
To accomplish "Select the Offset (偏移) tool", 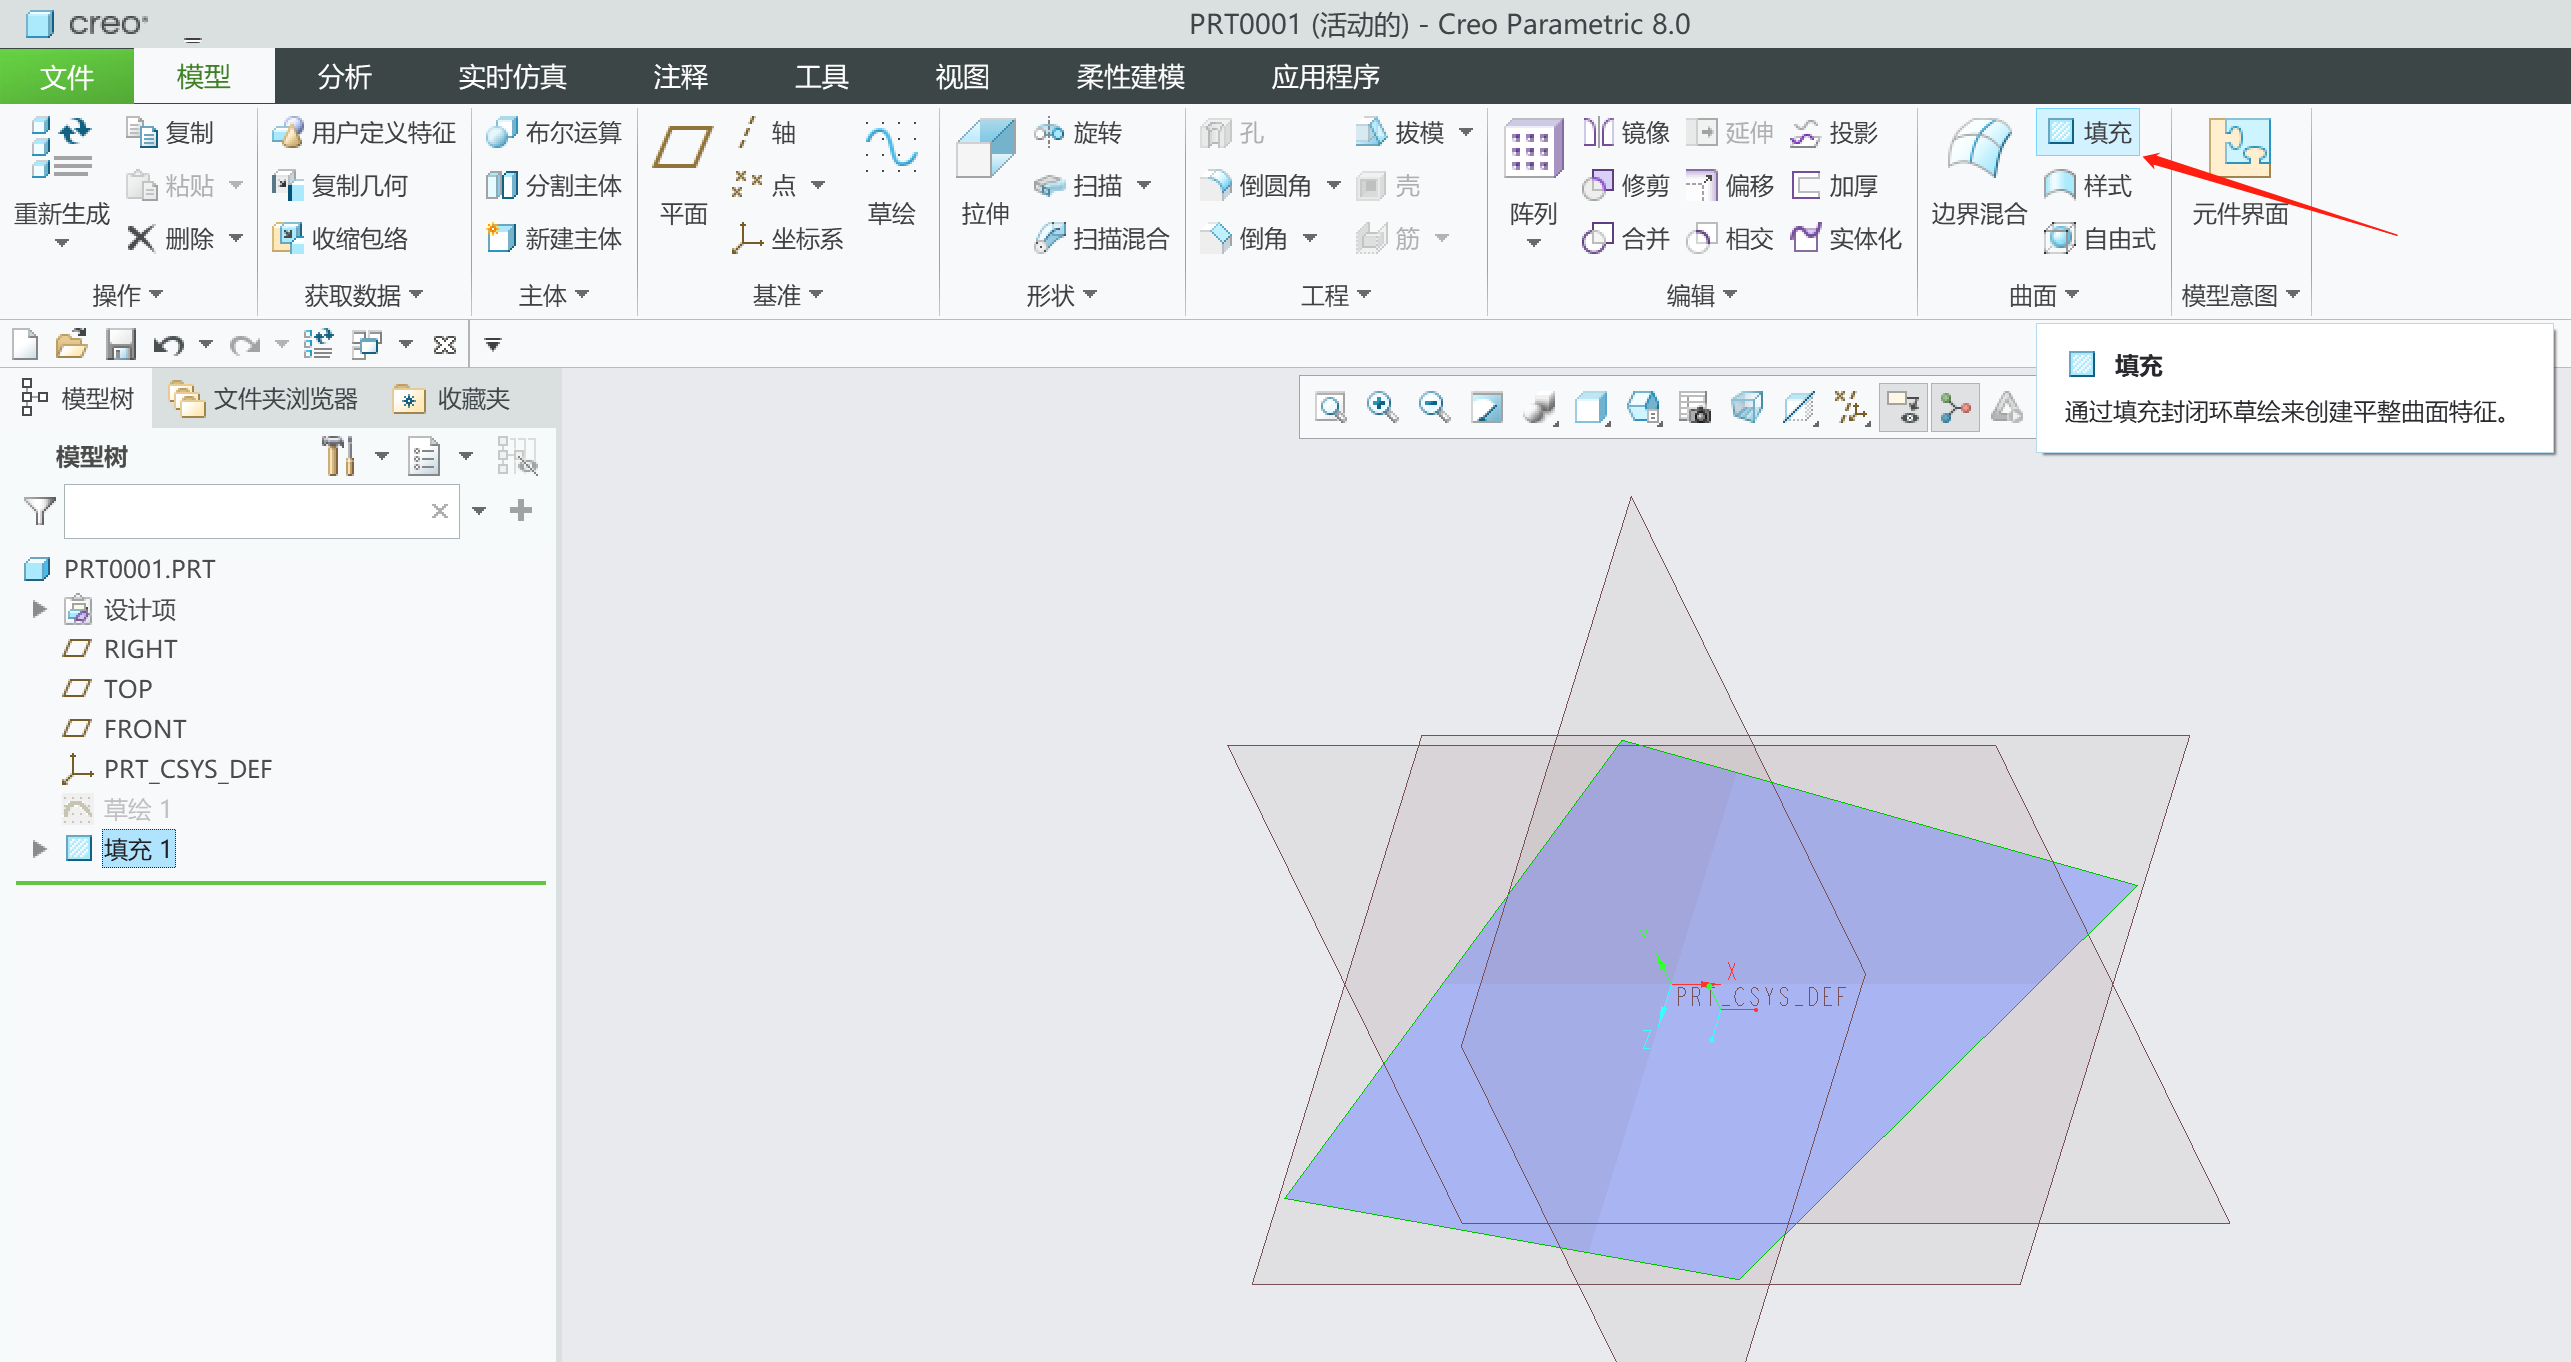I will click(1730, 186).
